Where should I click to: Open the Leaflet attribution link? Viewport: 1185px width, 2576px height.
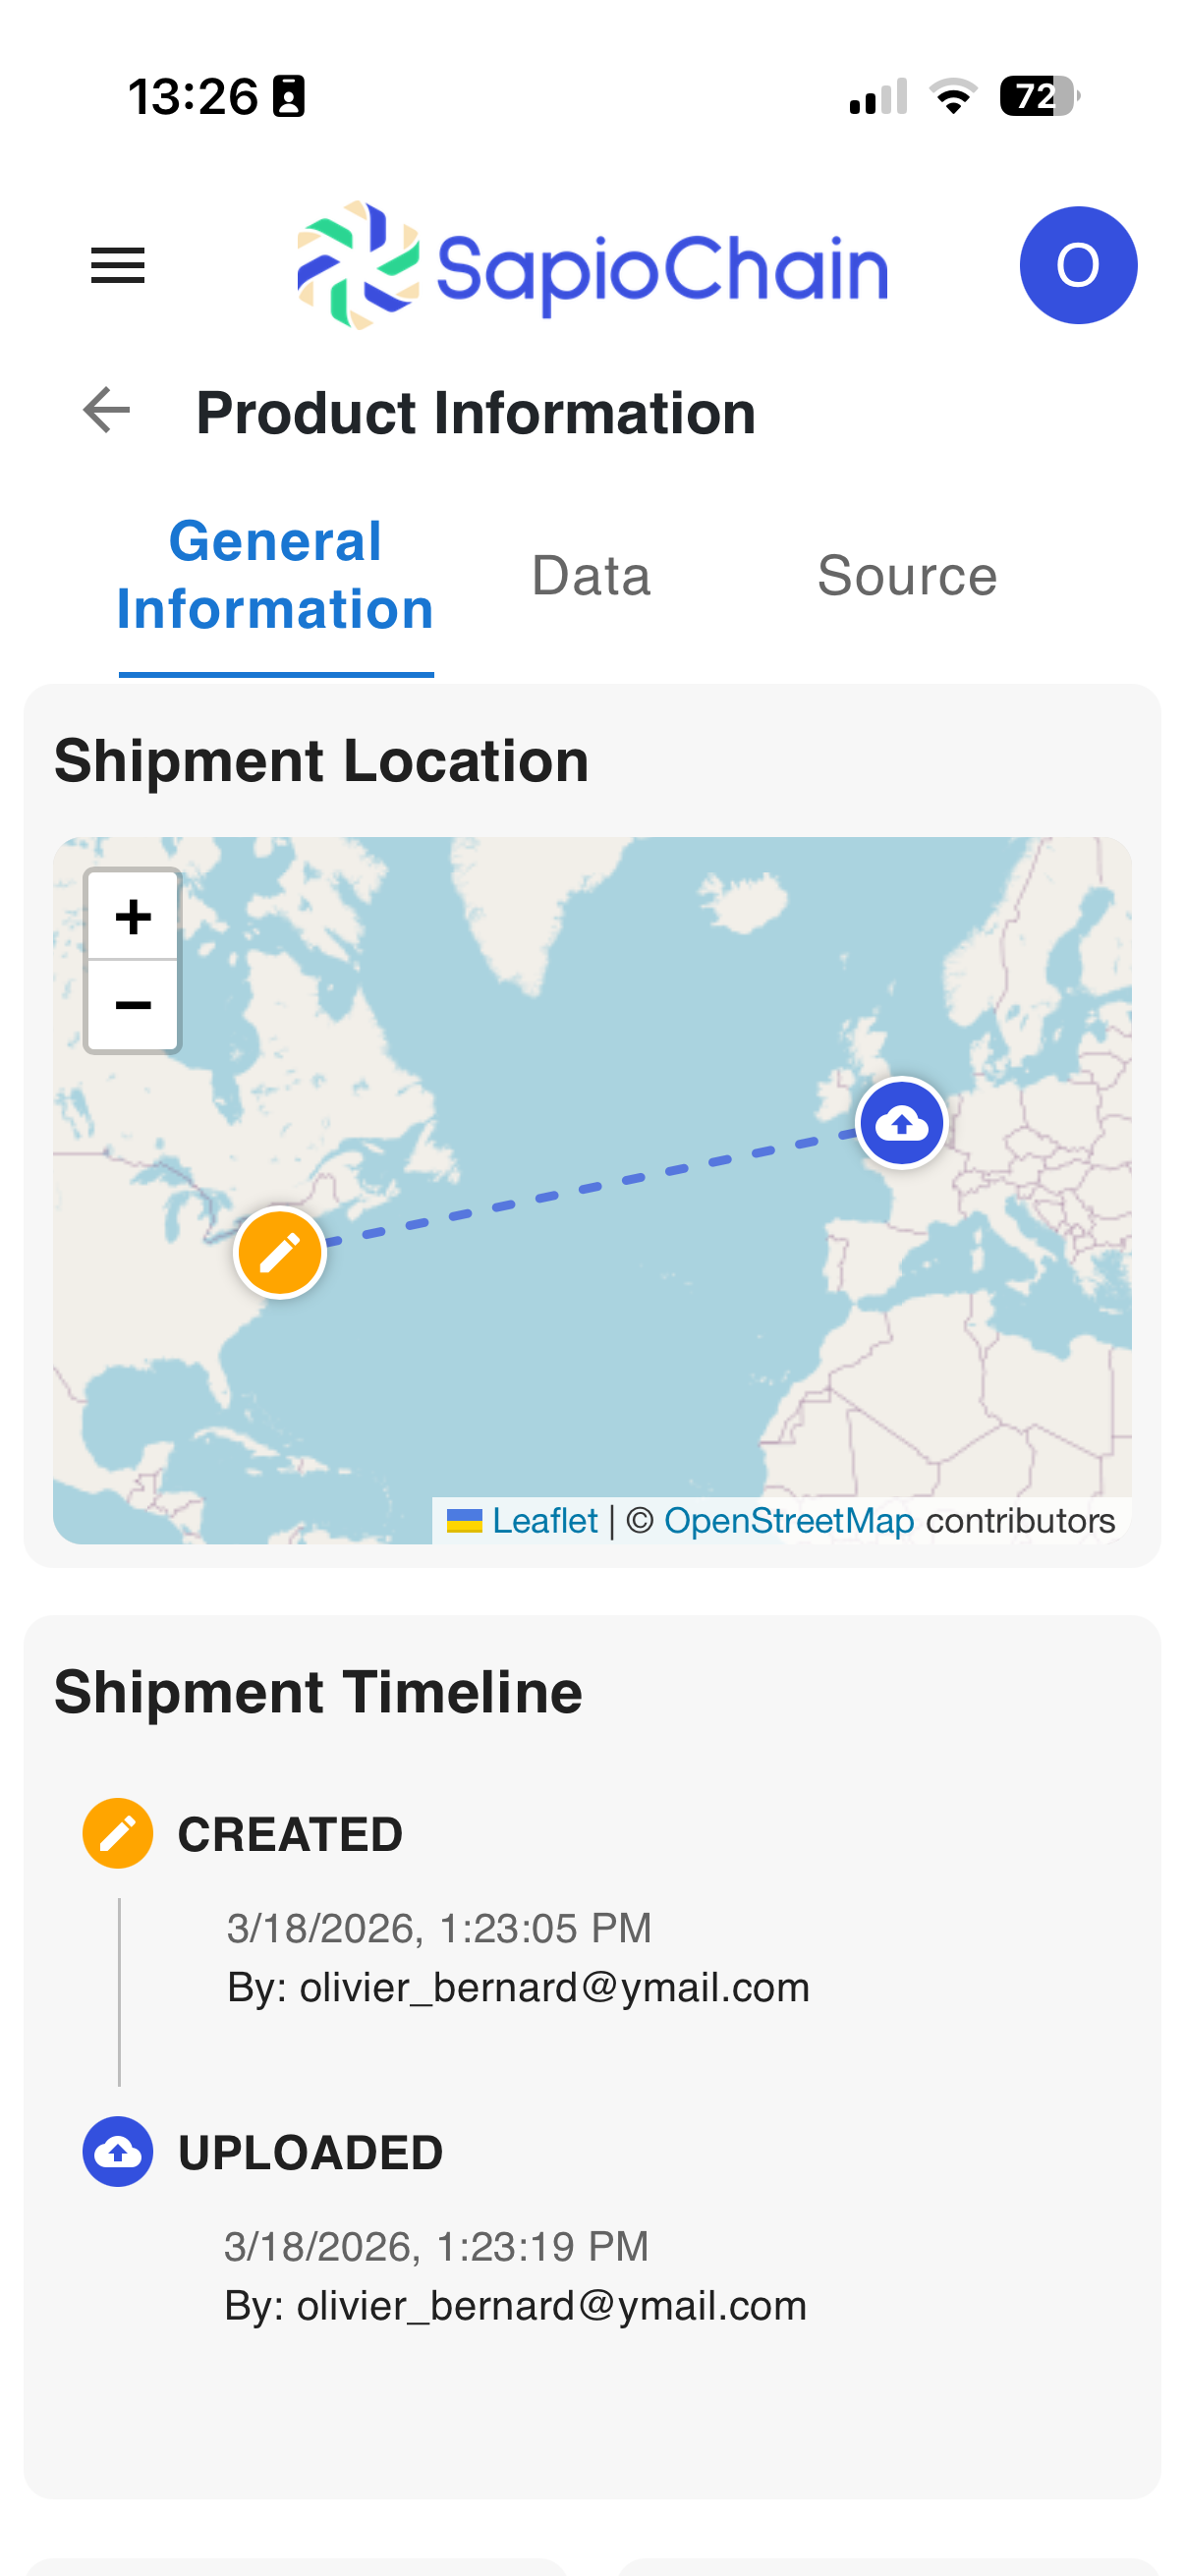point(544,1521)
